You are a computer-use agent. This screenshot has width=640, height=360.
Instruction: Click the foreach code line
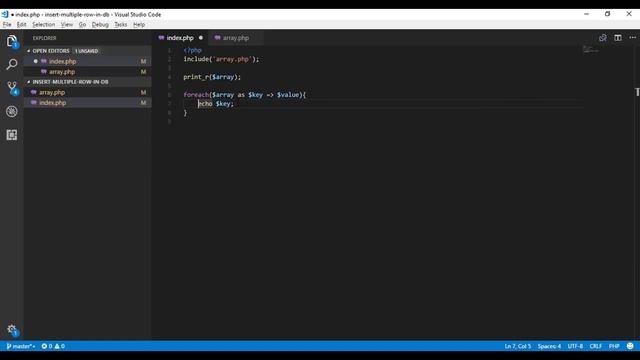pyautogui.click(x=244, y=95)
